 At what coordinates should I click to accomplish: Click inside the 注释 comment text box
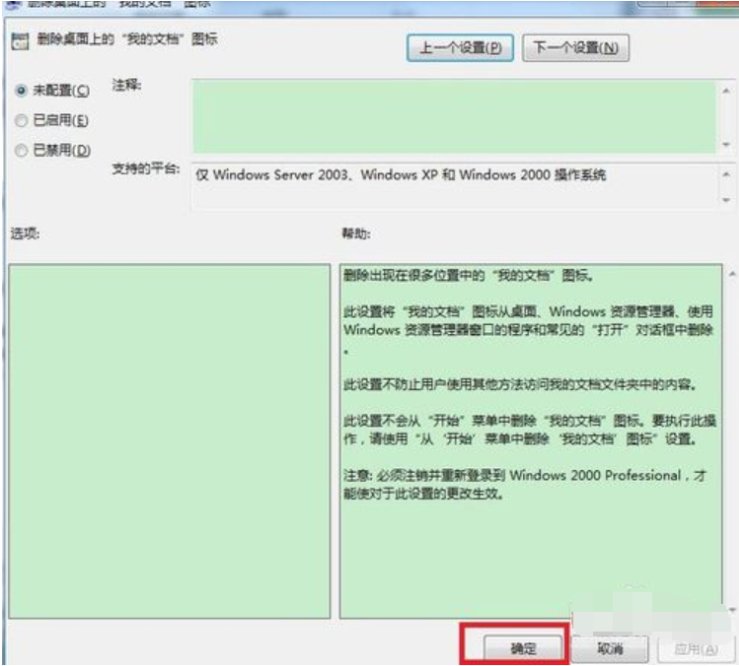point(454,116)
